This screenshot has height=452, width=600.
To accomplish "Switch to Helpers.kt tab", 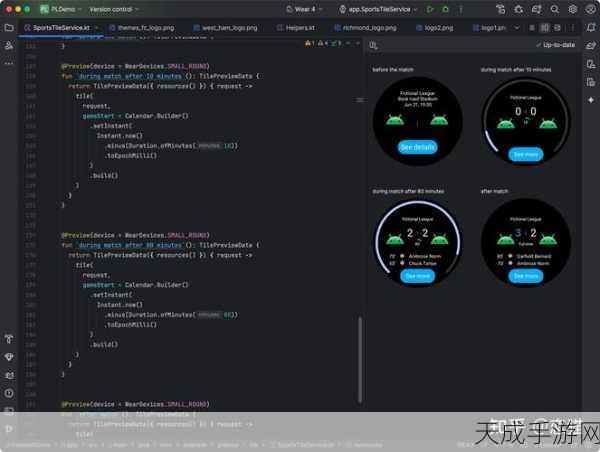I will pyautogui.click(x=296, y=28).
